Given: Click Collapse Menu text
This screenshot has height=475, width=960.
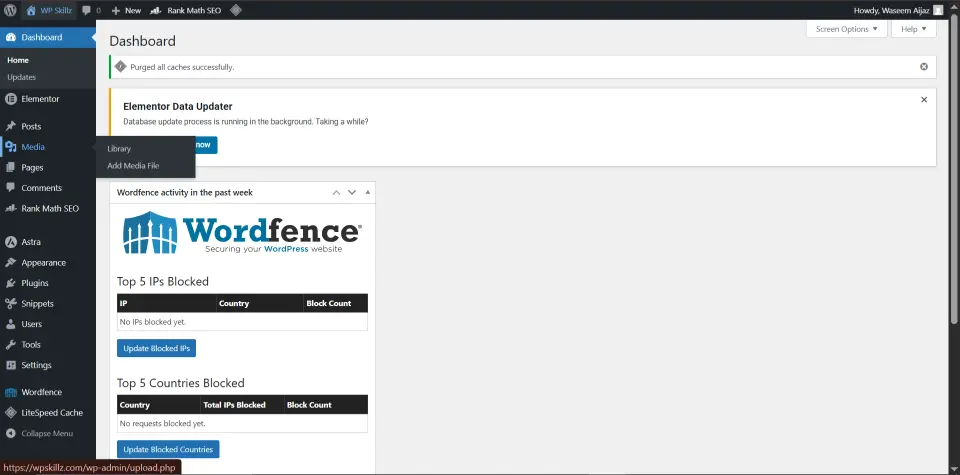Looking at the screenshot, I should coord(47,433).
